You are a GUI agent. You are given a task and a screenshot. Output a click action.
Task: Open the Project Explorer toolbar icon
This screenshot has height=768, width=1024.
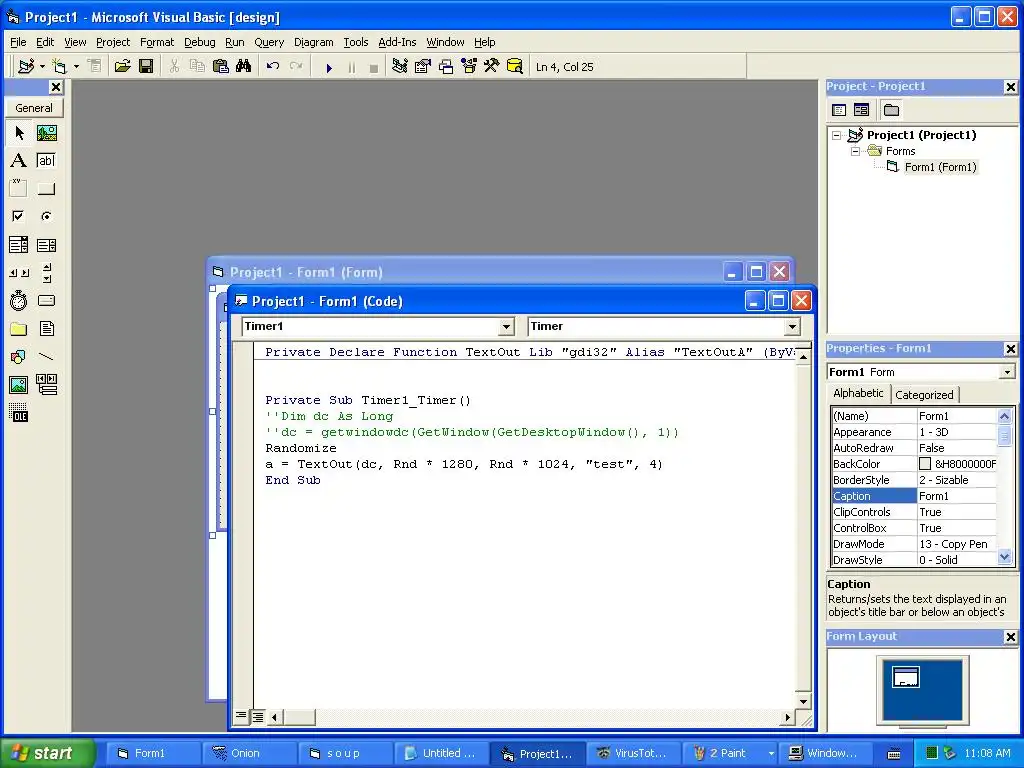pyautogui.click(x=400, y=67)
